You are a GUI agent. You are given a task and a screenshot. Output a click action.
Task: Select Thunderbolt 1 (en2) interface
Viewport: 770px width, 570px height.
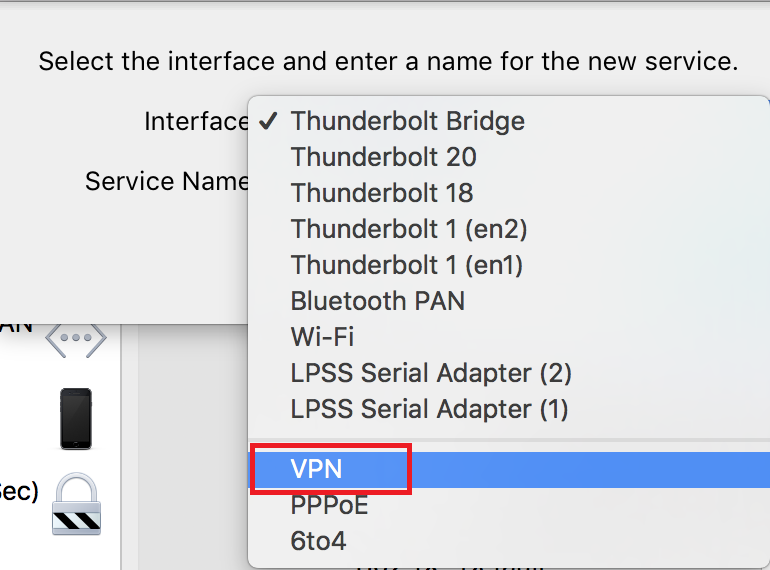(x=509, y=229)
